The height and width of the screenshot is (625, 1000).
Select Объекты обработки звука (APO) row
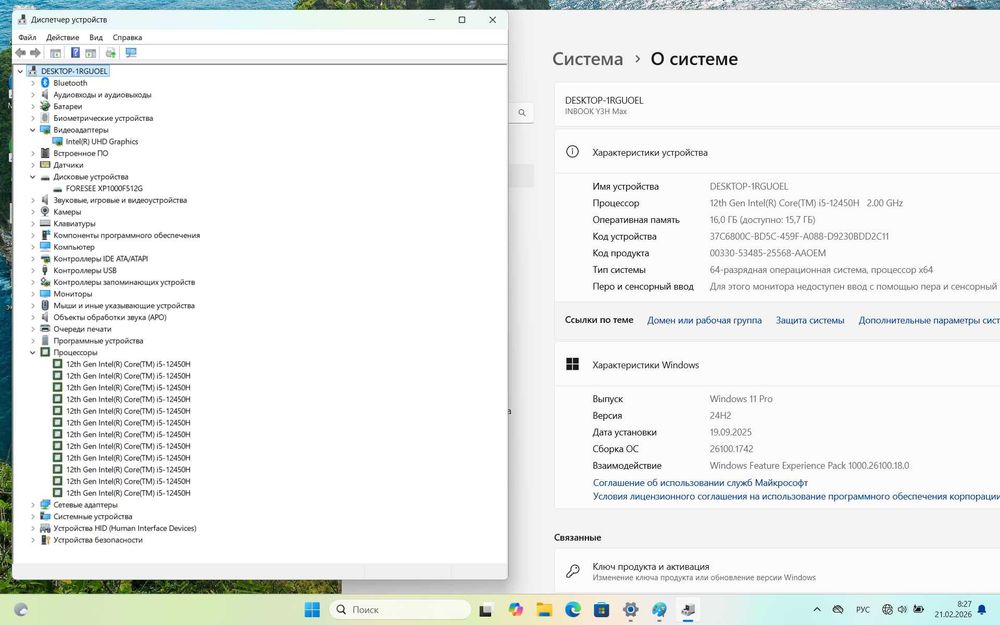click(110, 317)
